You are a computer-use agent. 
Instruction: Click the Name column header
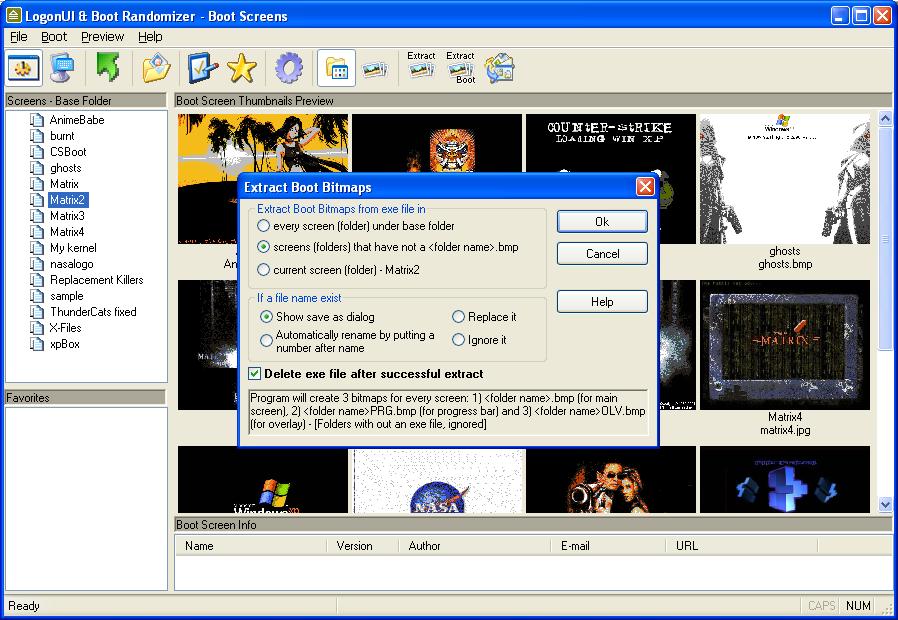(x=251, y=546)
